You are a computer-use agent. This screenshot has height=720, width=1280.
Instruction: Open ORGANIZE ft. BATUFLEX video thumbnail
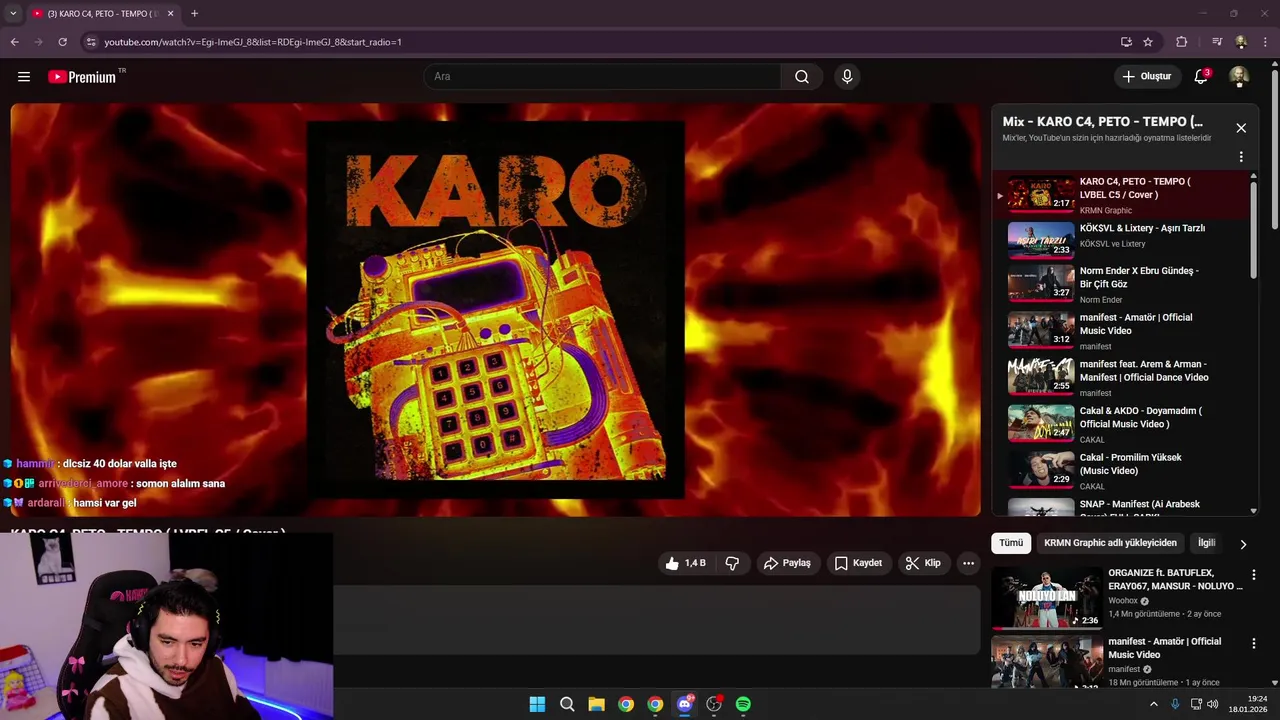(1047, 597)
